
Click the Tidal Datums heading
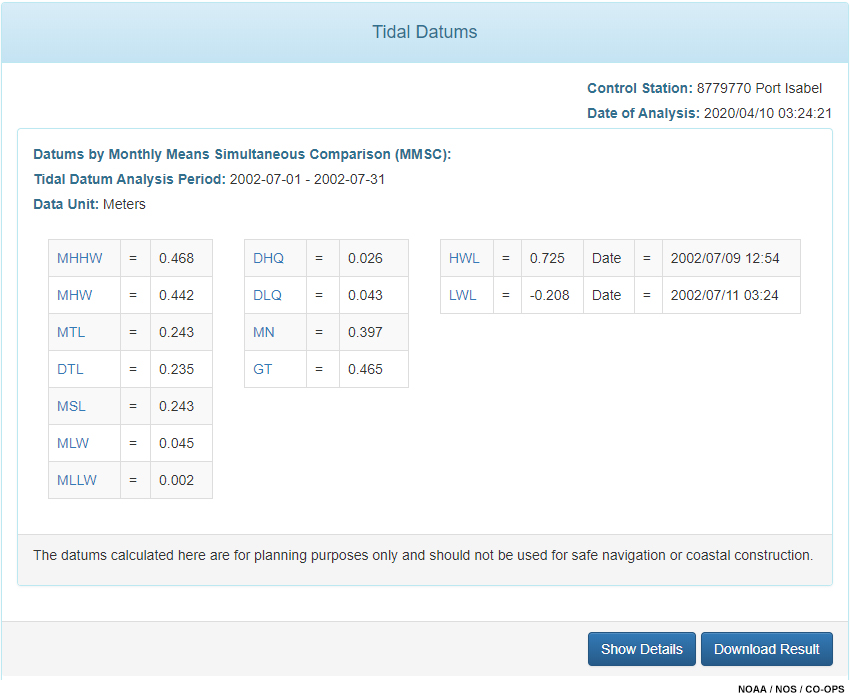pyautogui.click(x=424, y=32)
